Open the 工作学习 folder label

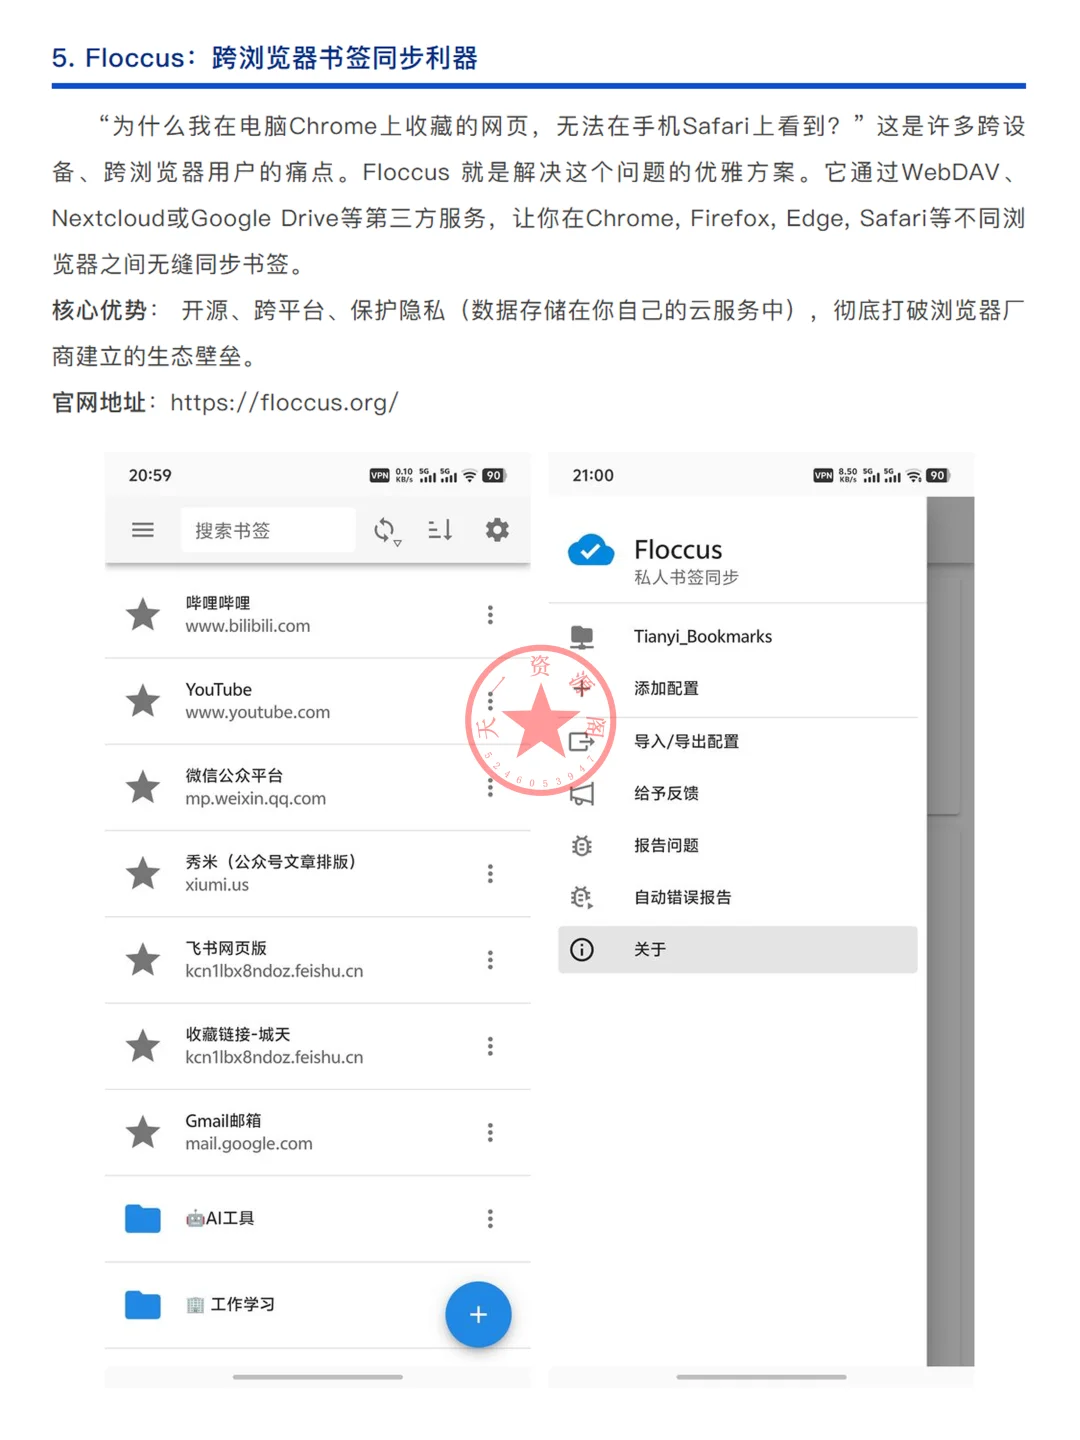(x=231, y=1304)
